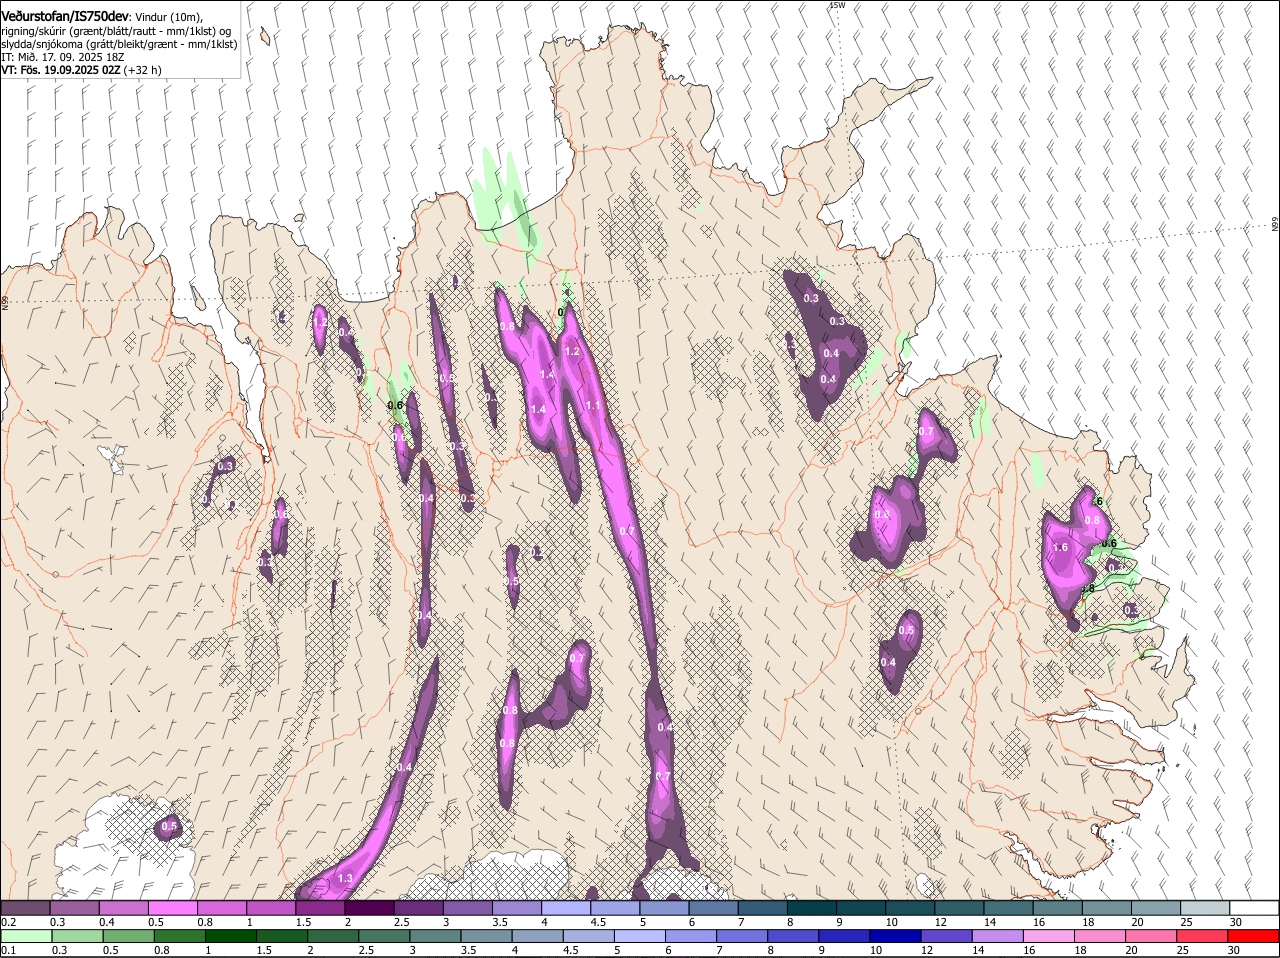Select the lower legend pink 16 swatch

1050,936
